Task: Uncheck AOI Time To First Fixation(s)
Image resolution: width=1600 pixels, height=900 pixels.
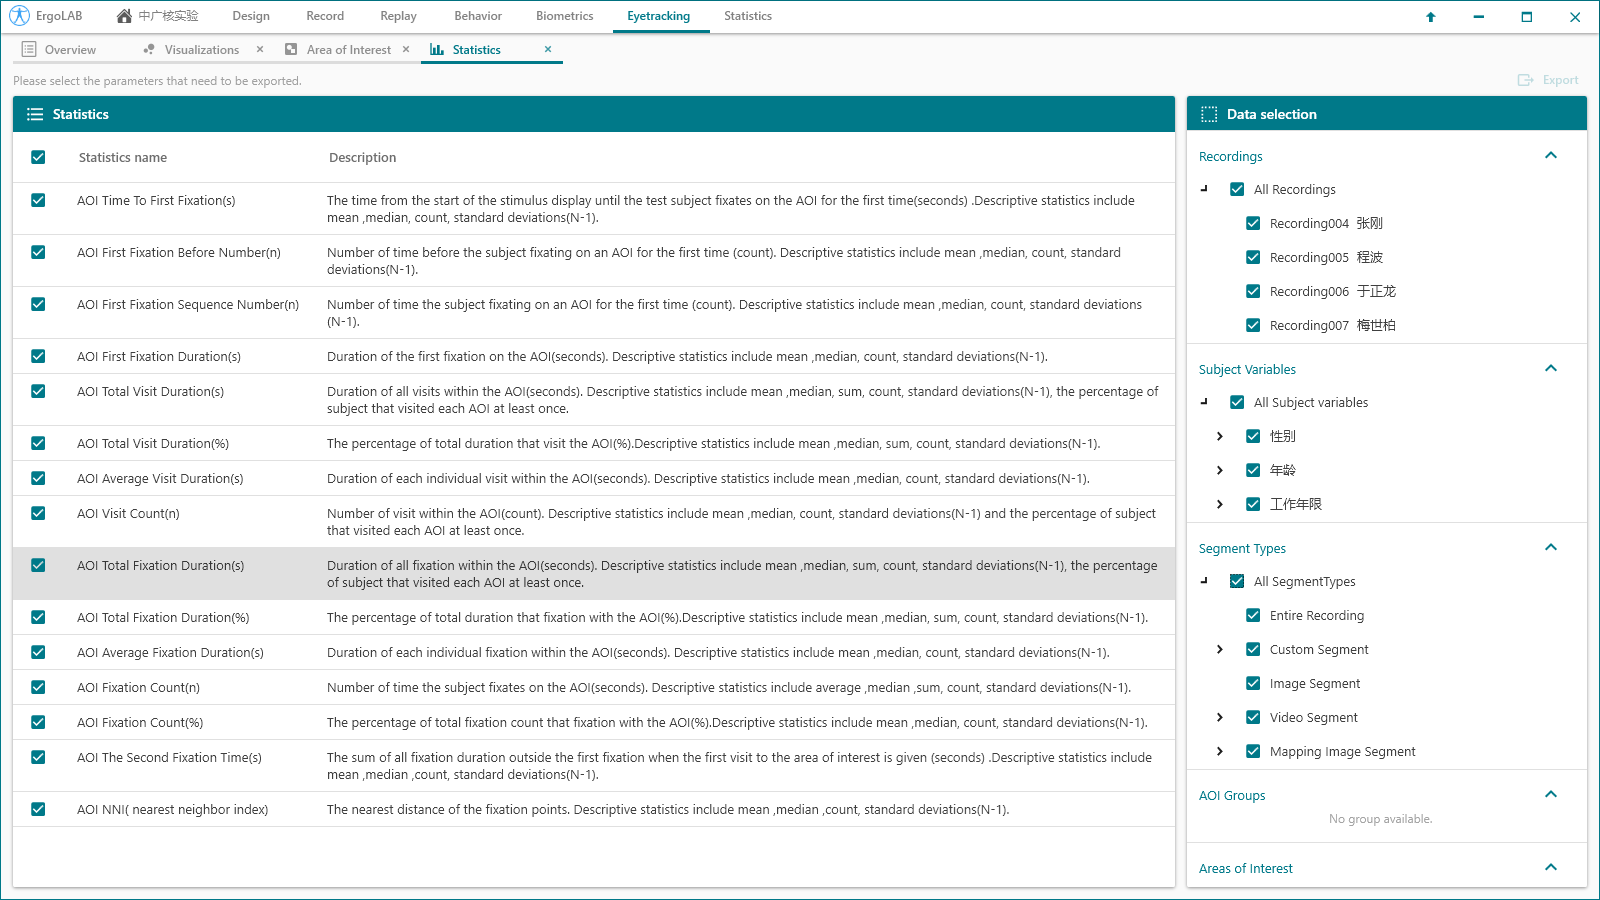Action: click(38, 200)
